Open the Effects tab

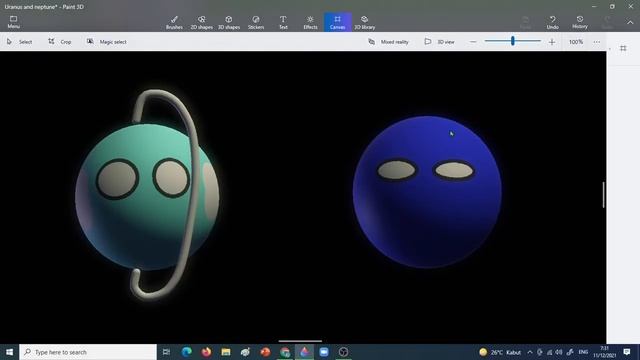310,22
